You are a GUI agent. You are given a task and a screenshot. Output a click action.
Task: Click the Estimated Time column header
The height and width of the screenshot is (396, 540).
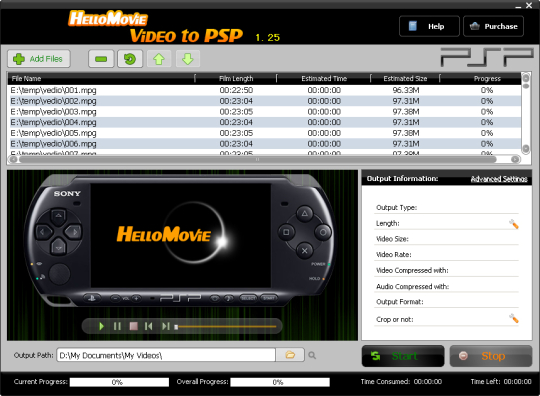(324, 79)
